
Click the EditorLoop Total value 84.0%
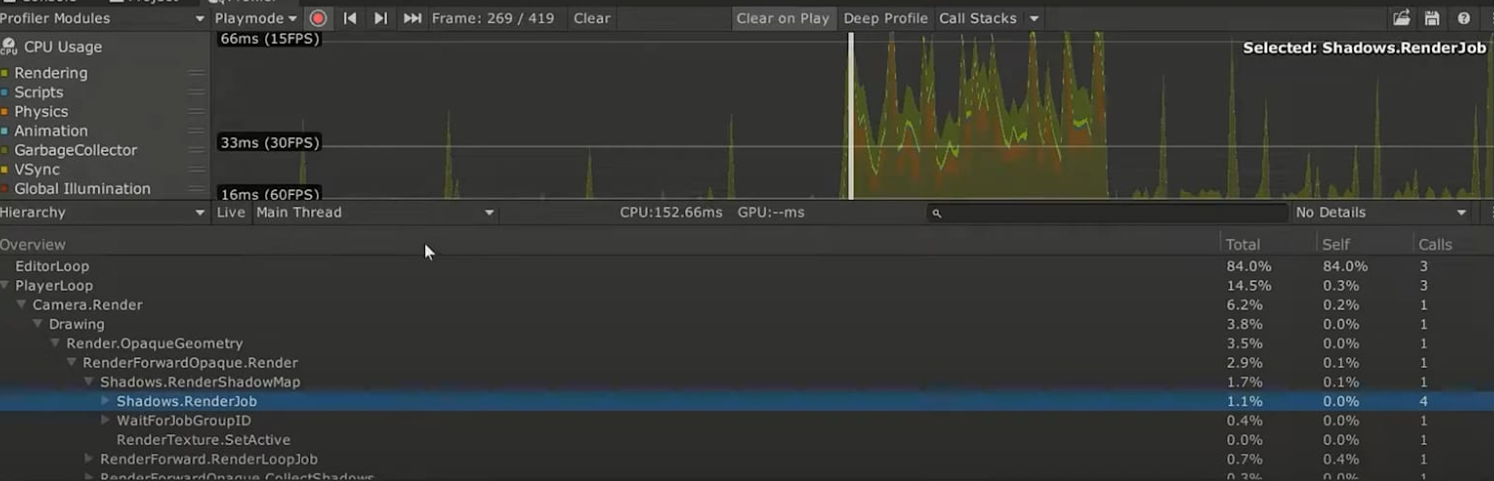[1249, 267]
